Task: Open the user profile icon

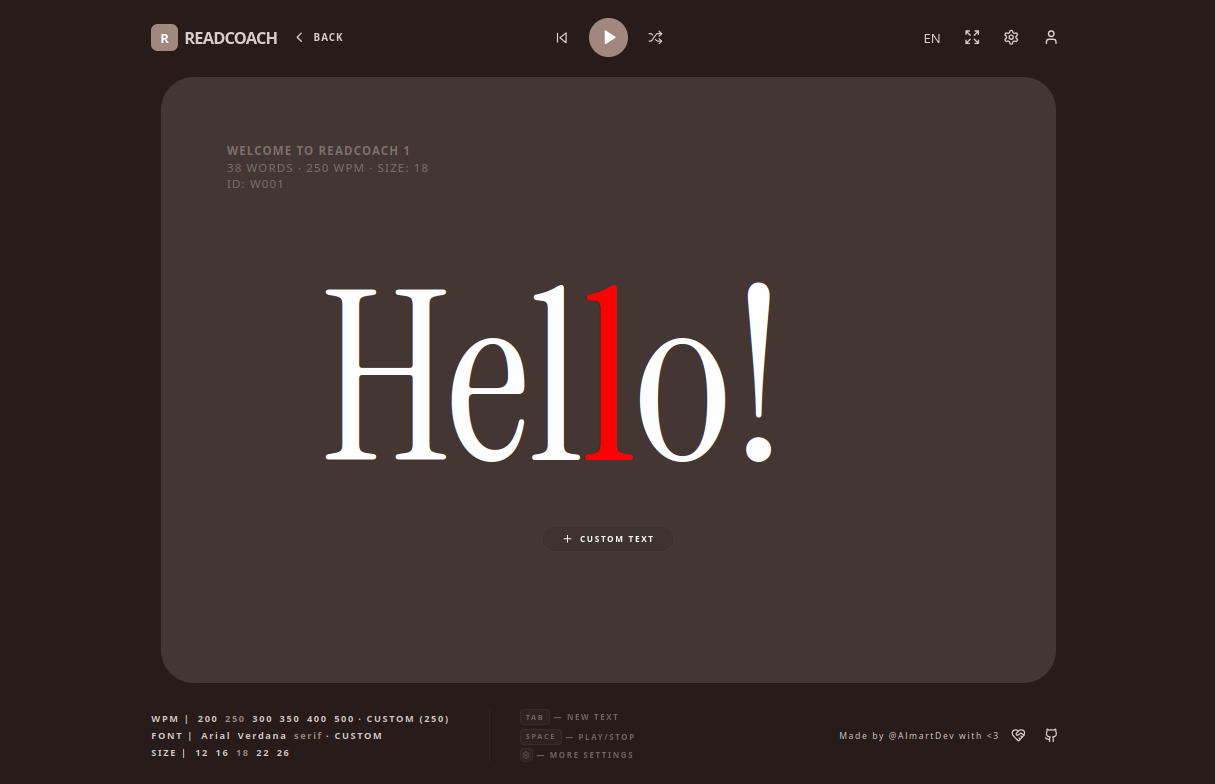Action: [1051, 38]
